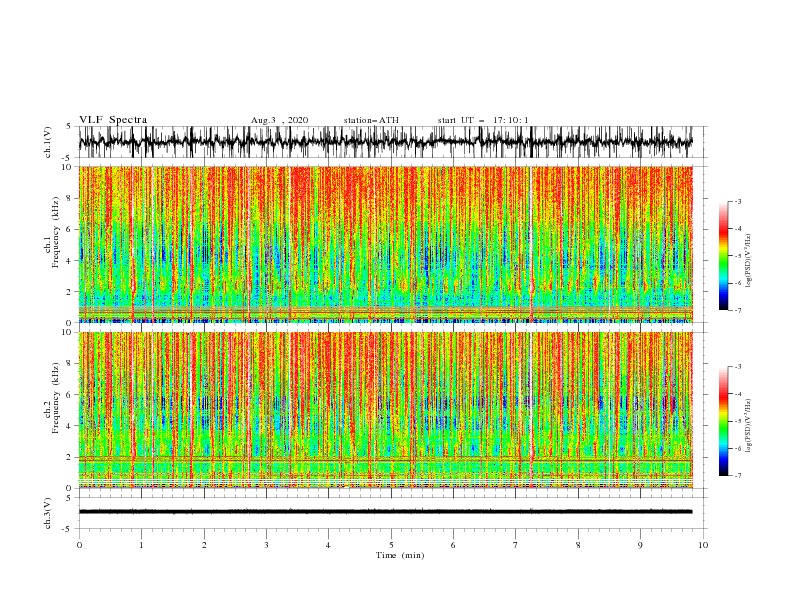The image size is (792, 612).
Task: Click the "2" tick on the time axis
Action: tap(204, 545)
